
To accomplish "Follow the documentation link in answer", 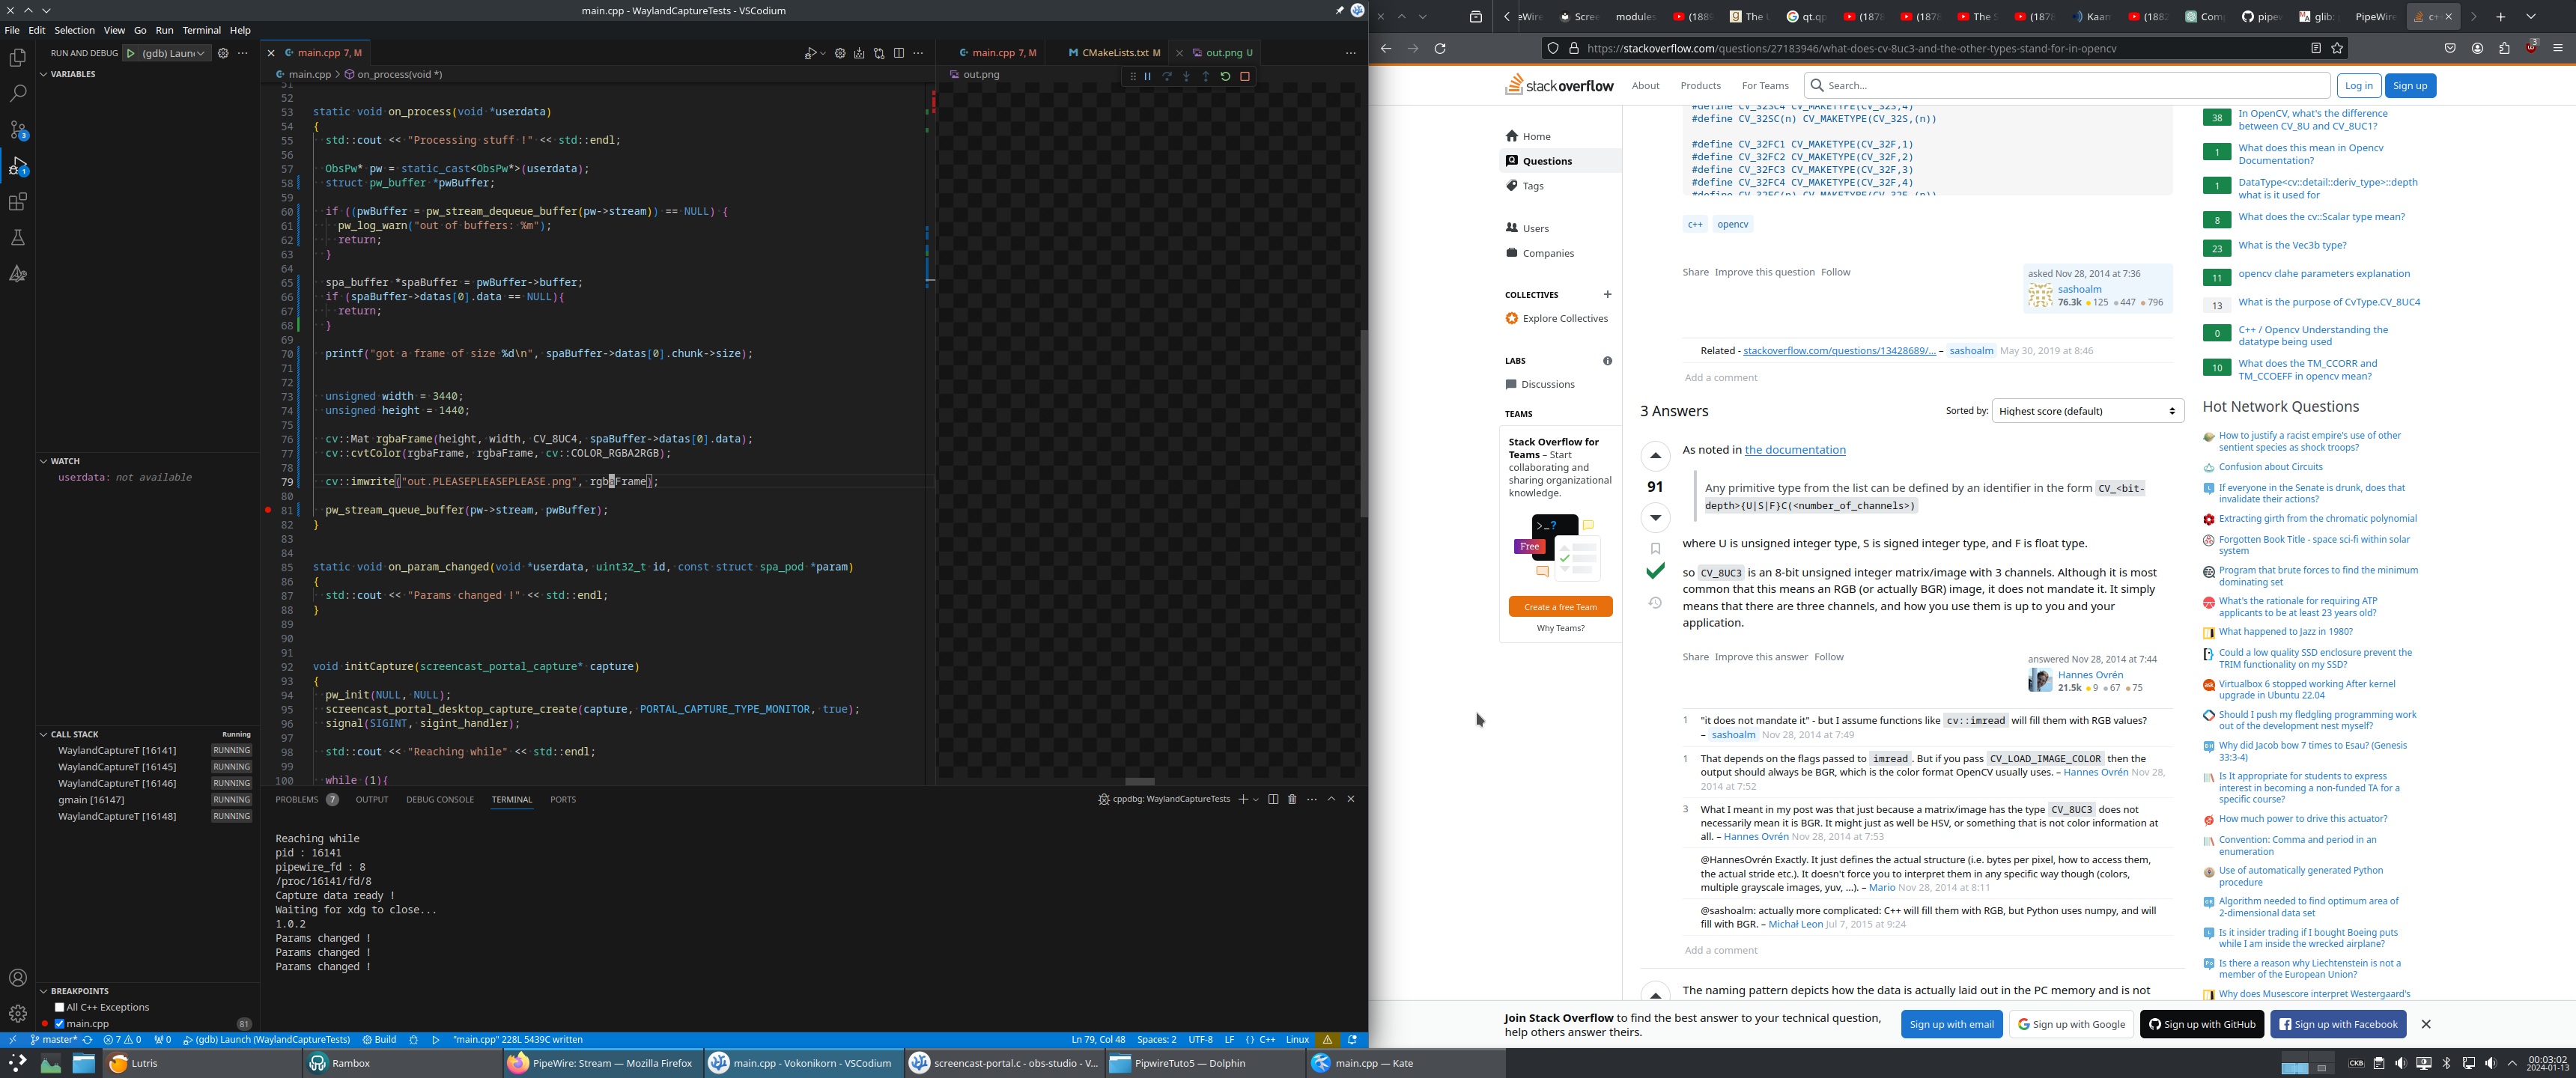I will [x=1795, y=450].
